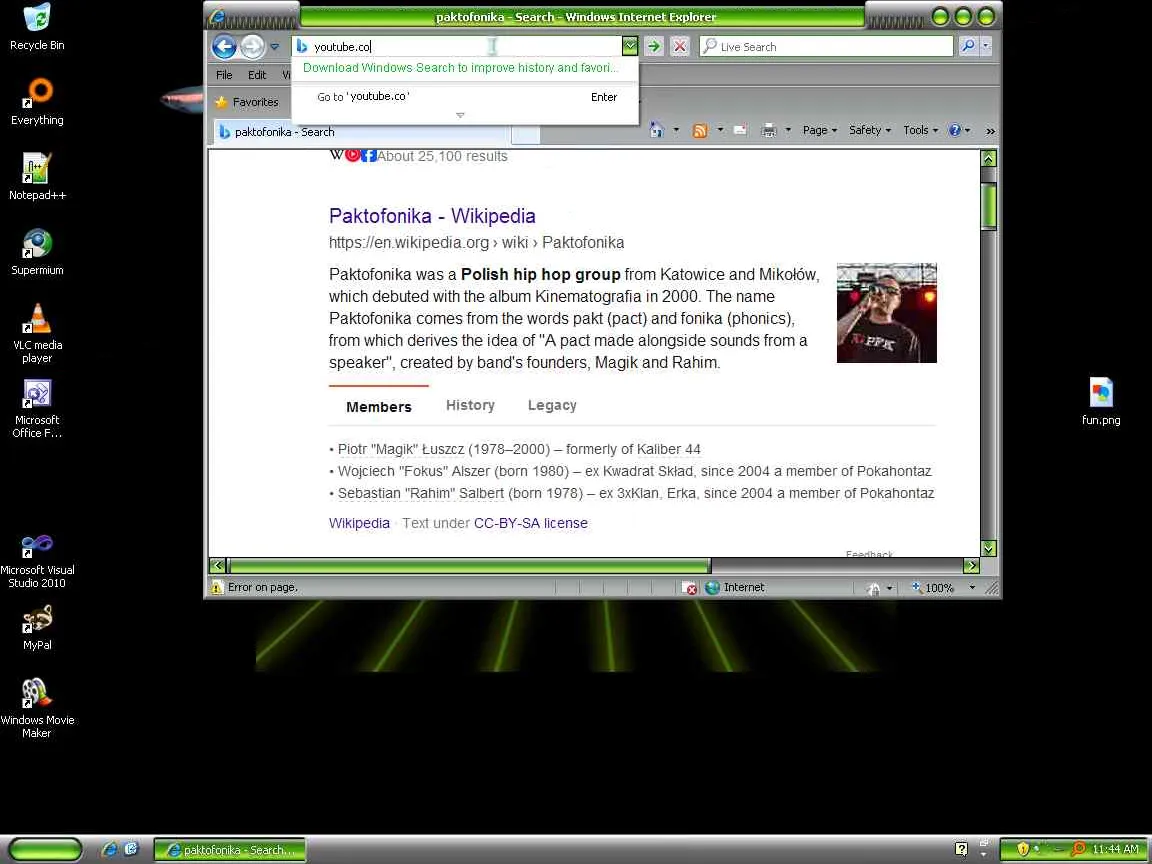Click the horizontal scrollbar left arrow
The width and height of the screenshot is (1152, 864).
tap(217, 565)
